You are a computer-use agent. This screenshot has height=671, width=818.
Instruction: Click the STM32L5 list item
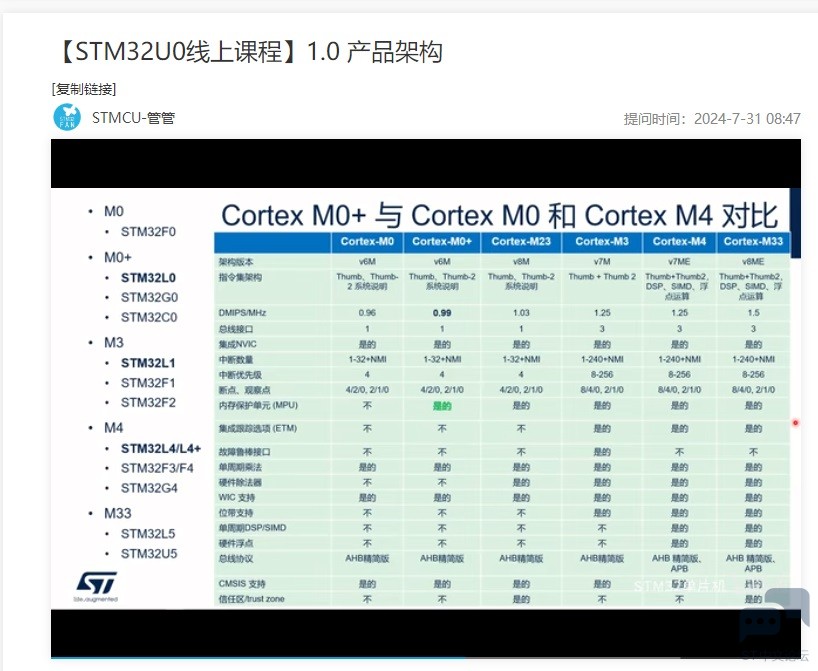[148, 534]
